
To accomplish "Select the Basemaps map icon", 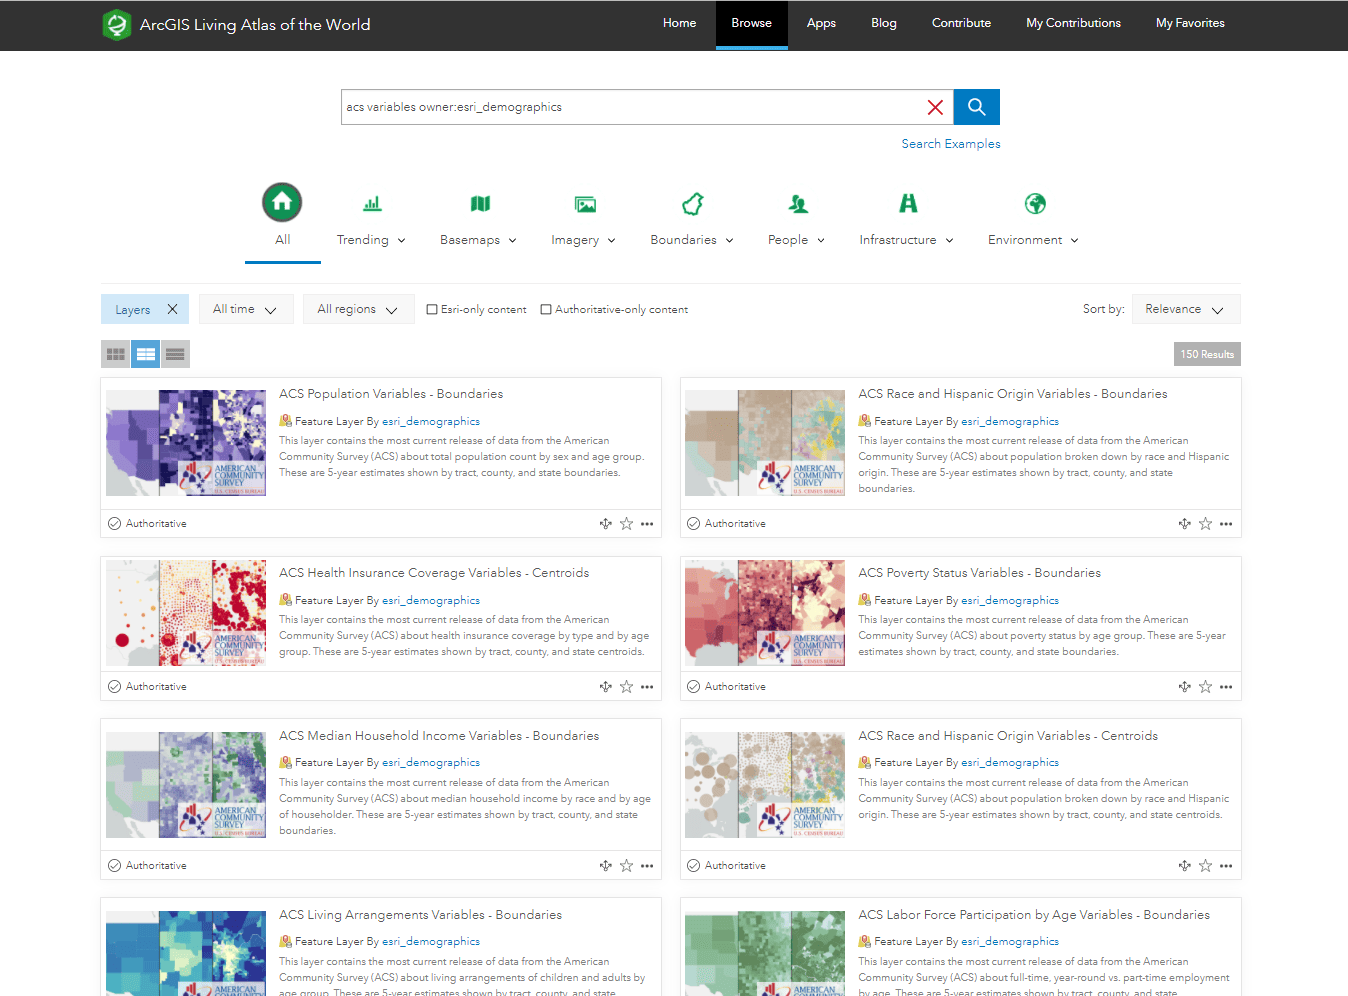I will click(x=480, y=204).
